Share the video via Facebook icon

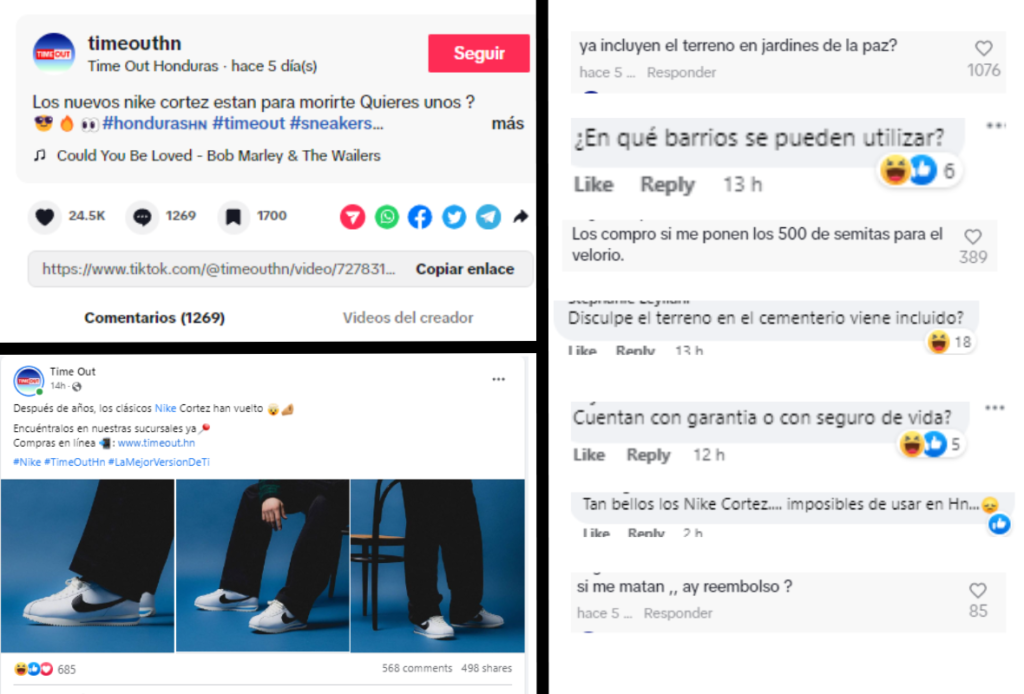420,217
